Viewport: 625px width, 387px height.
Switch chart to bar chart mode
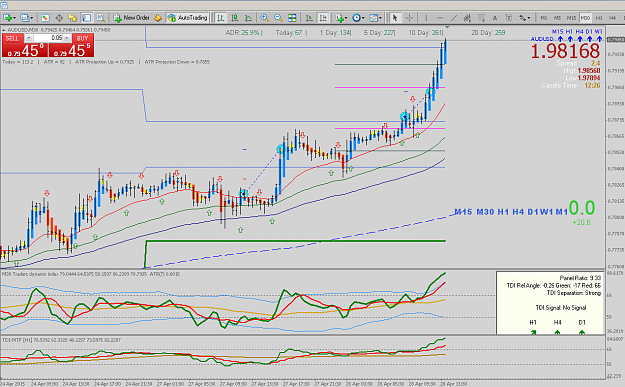[x=220, y=18]
